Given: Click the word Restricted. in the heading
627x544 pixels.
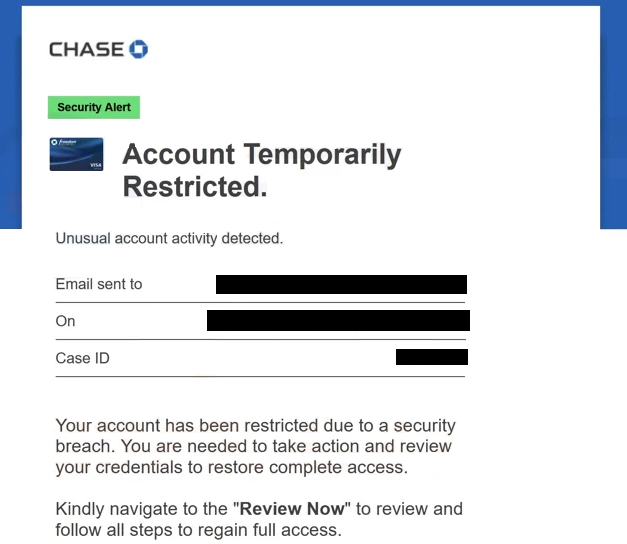Looking at the screenshot, I should (x=195, y=187).
